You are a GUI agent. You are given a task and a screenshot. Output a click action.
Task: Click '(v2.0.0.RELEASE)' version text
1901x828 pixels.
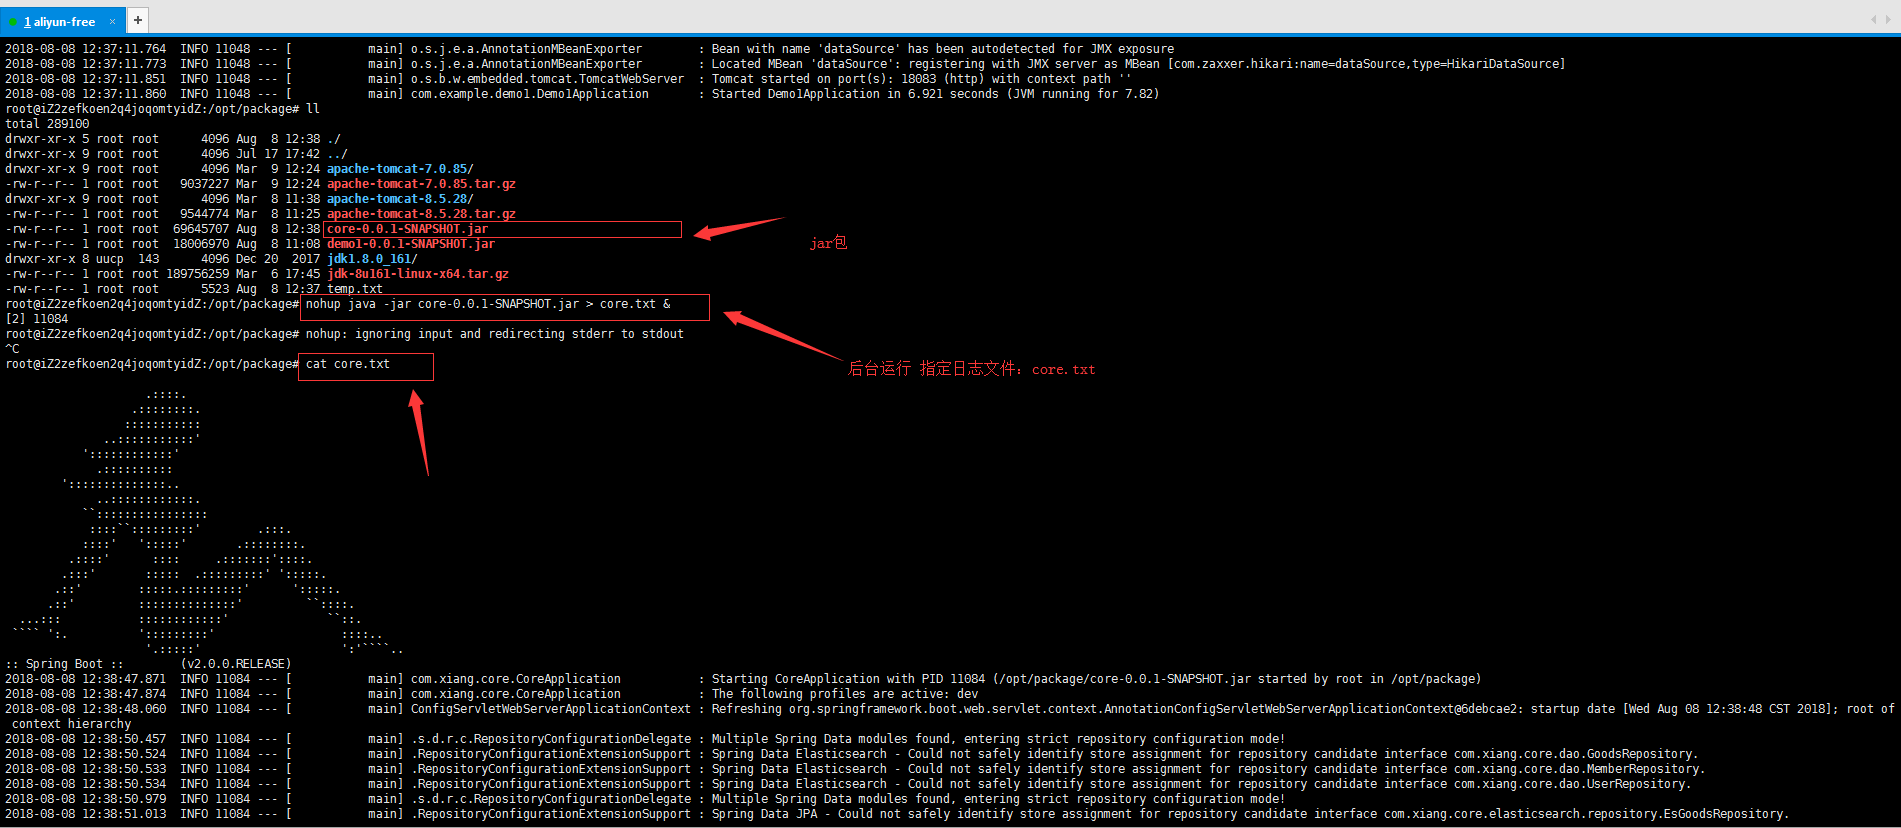[236, 664]
